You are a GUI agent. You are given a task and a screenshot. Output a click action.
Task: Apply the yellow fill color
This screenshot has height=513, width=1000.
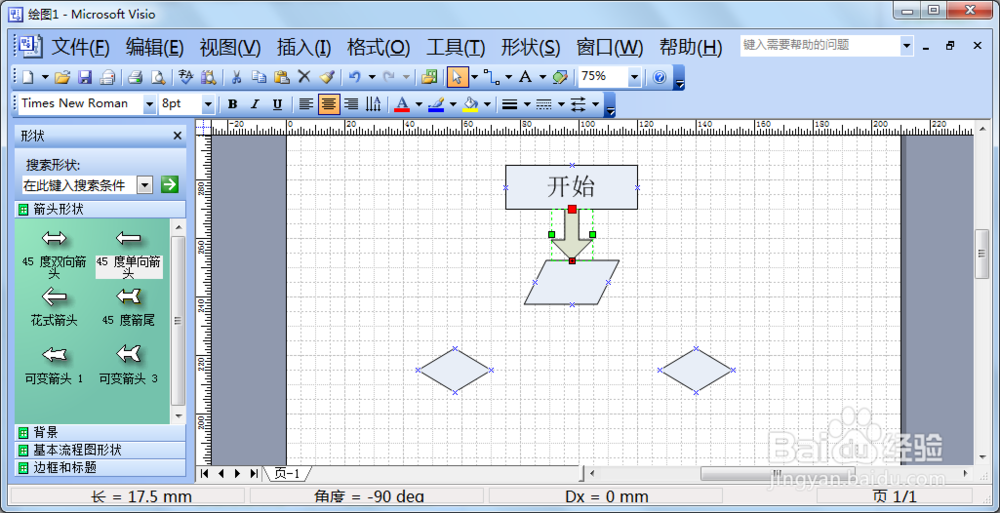tap(470, 104)
